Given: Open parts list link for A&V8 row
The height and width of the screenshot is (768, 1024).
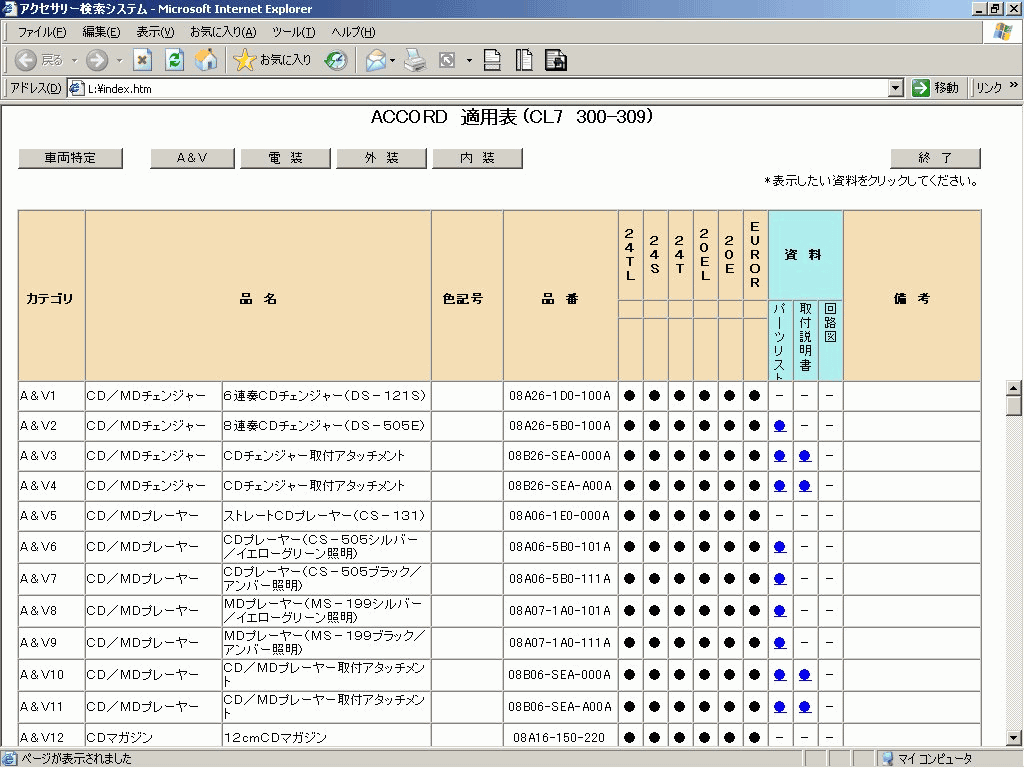Looking at the screenshot, I should (x=780, y=611).
